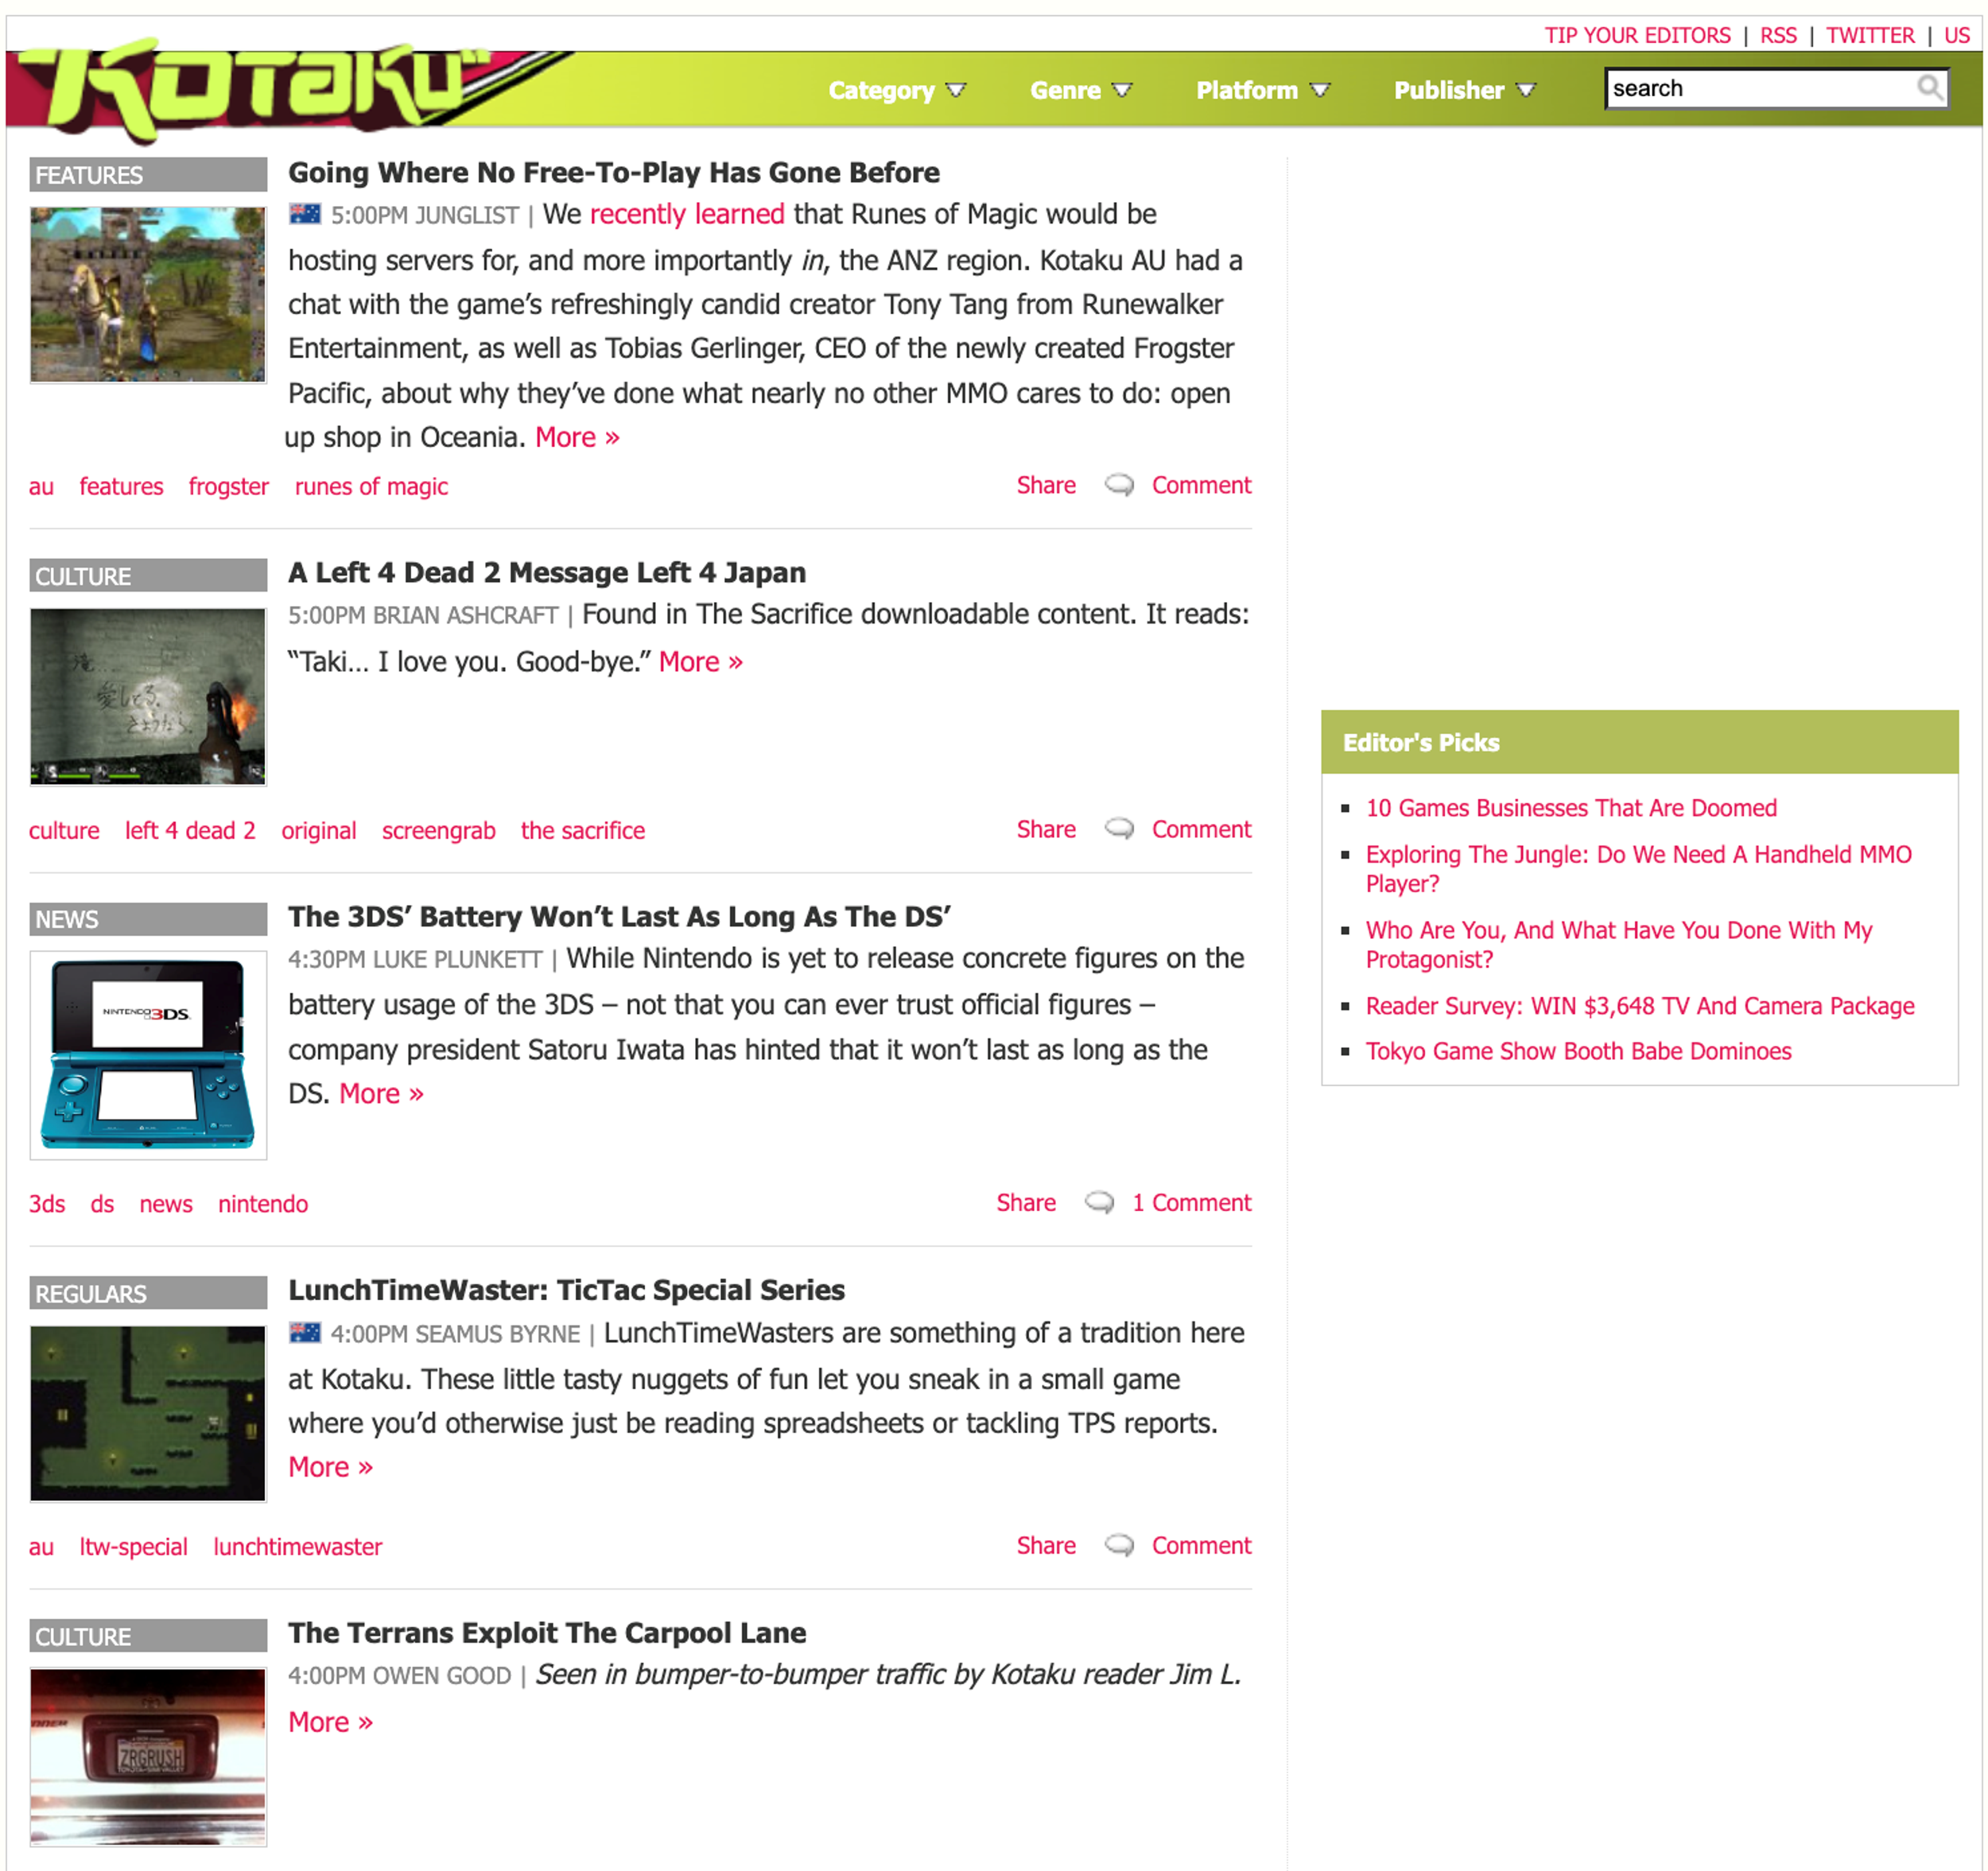
Task: Click comment bubble icon on 3DS battery post
Action: [1099, 1203]
